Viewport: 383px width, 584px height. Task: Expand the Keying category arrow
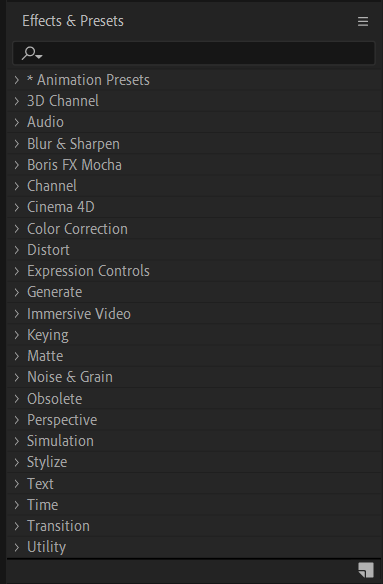17,335
